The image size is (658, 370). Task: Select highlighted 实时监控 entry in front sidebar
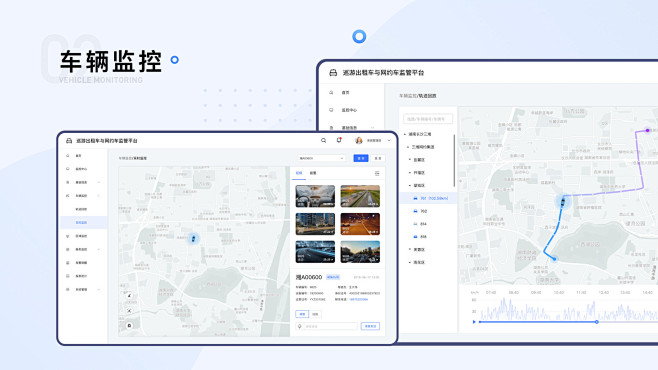point(84,223)
